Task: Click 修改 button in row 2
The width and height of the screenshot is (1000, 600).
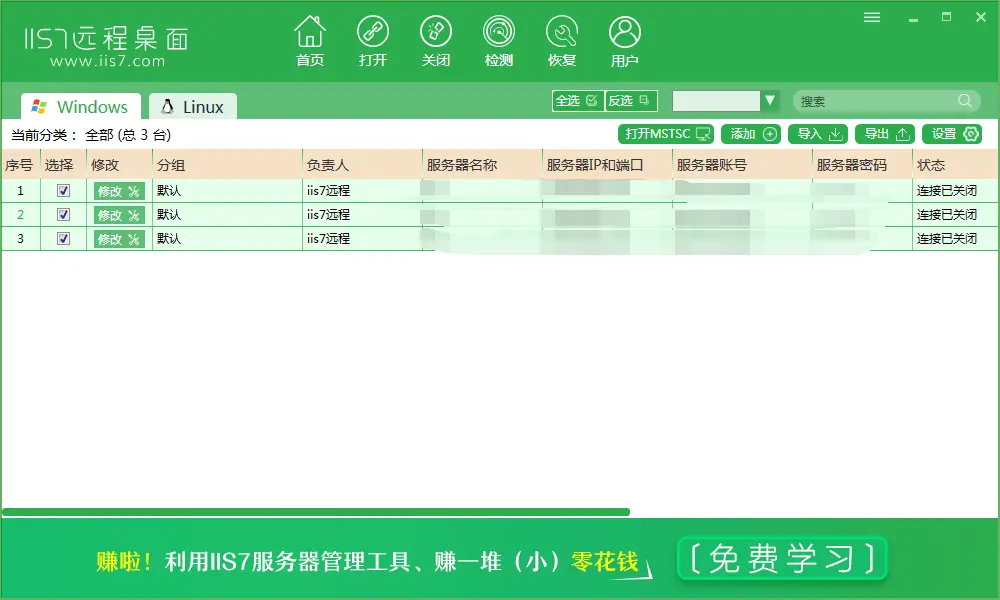Action: pos(119,216)
